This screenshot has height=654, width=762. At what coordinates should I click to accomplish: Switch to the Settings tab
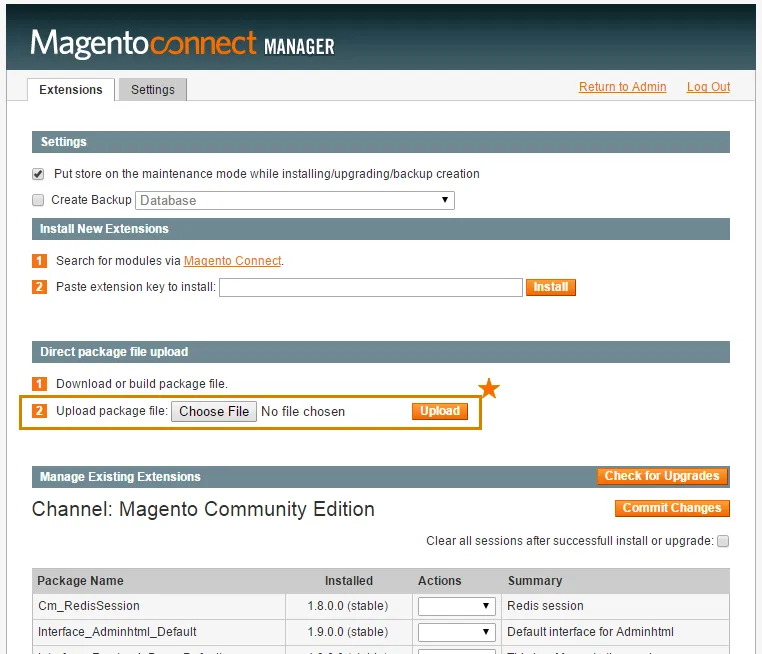pyautogui.click(x=153, y=90)
